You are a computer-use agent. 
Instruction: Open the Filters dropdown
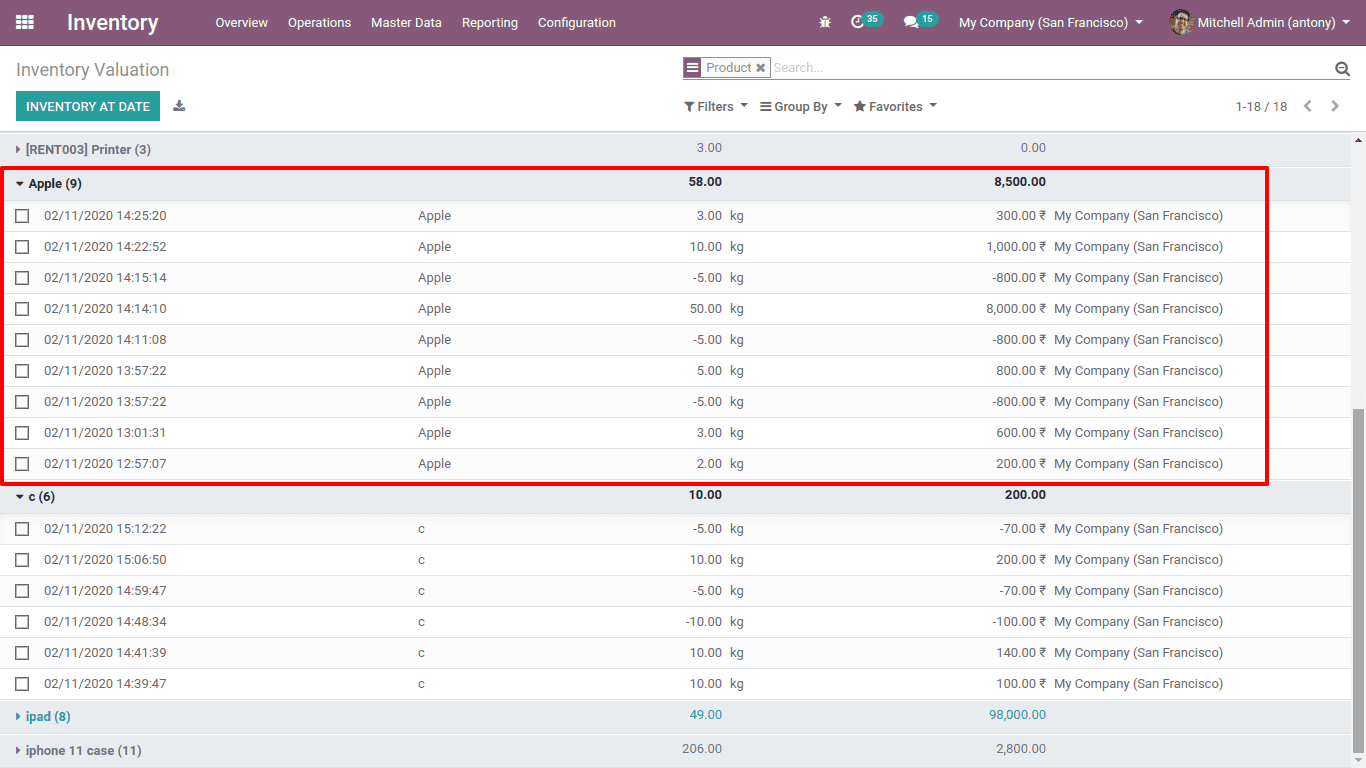[x=716, y=106]
